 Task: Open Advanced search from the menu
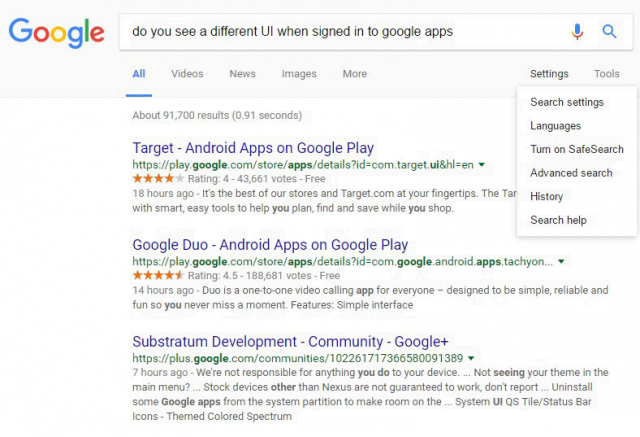click(571, 173)
